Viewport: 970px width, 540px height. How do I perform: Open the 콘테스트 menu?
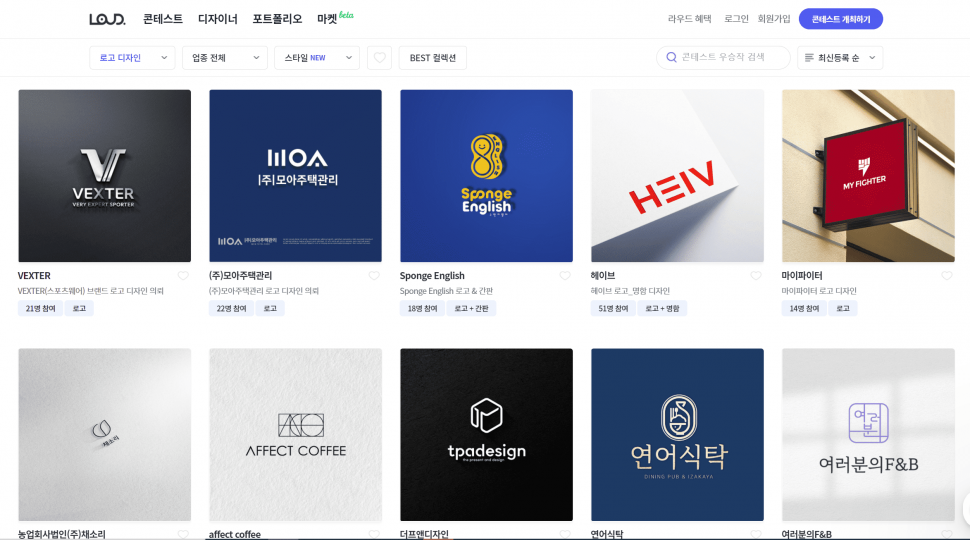tap(163, 19)
